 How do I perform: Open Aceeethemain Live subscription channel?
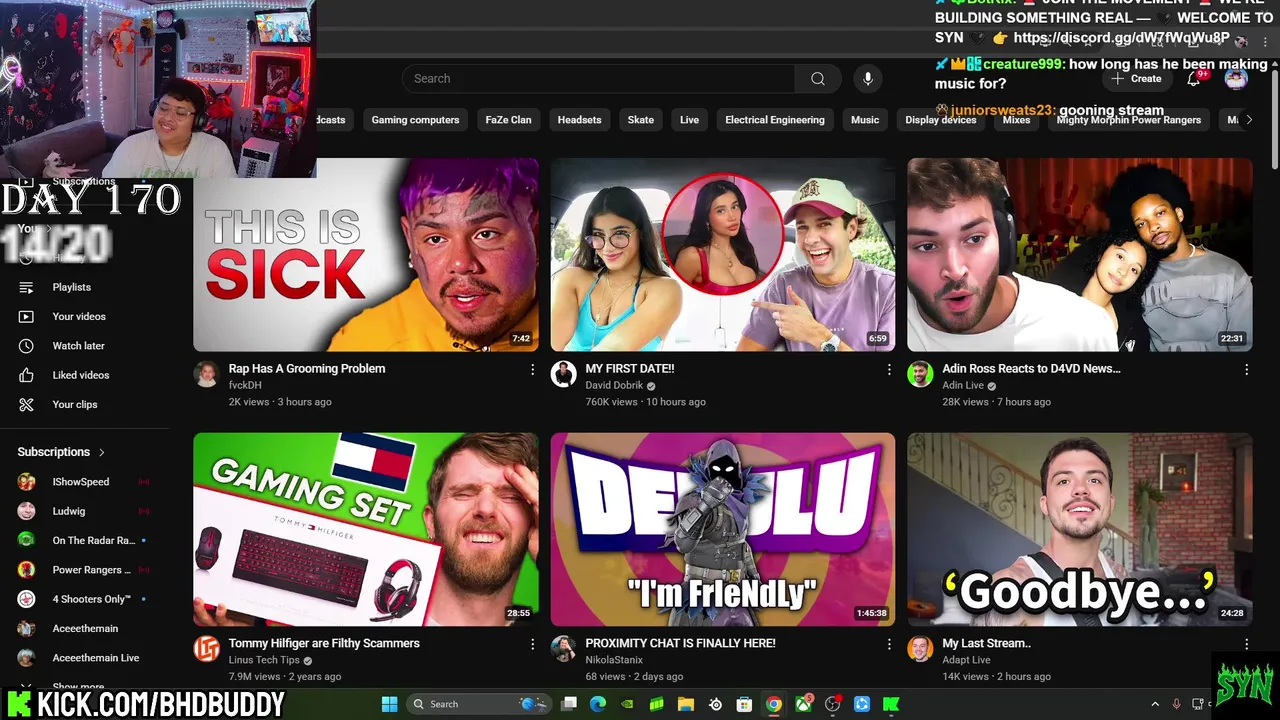[95, 658]
